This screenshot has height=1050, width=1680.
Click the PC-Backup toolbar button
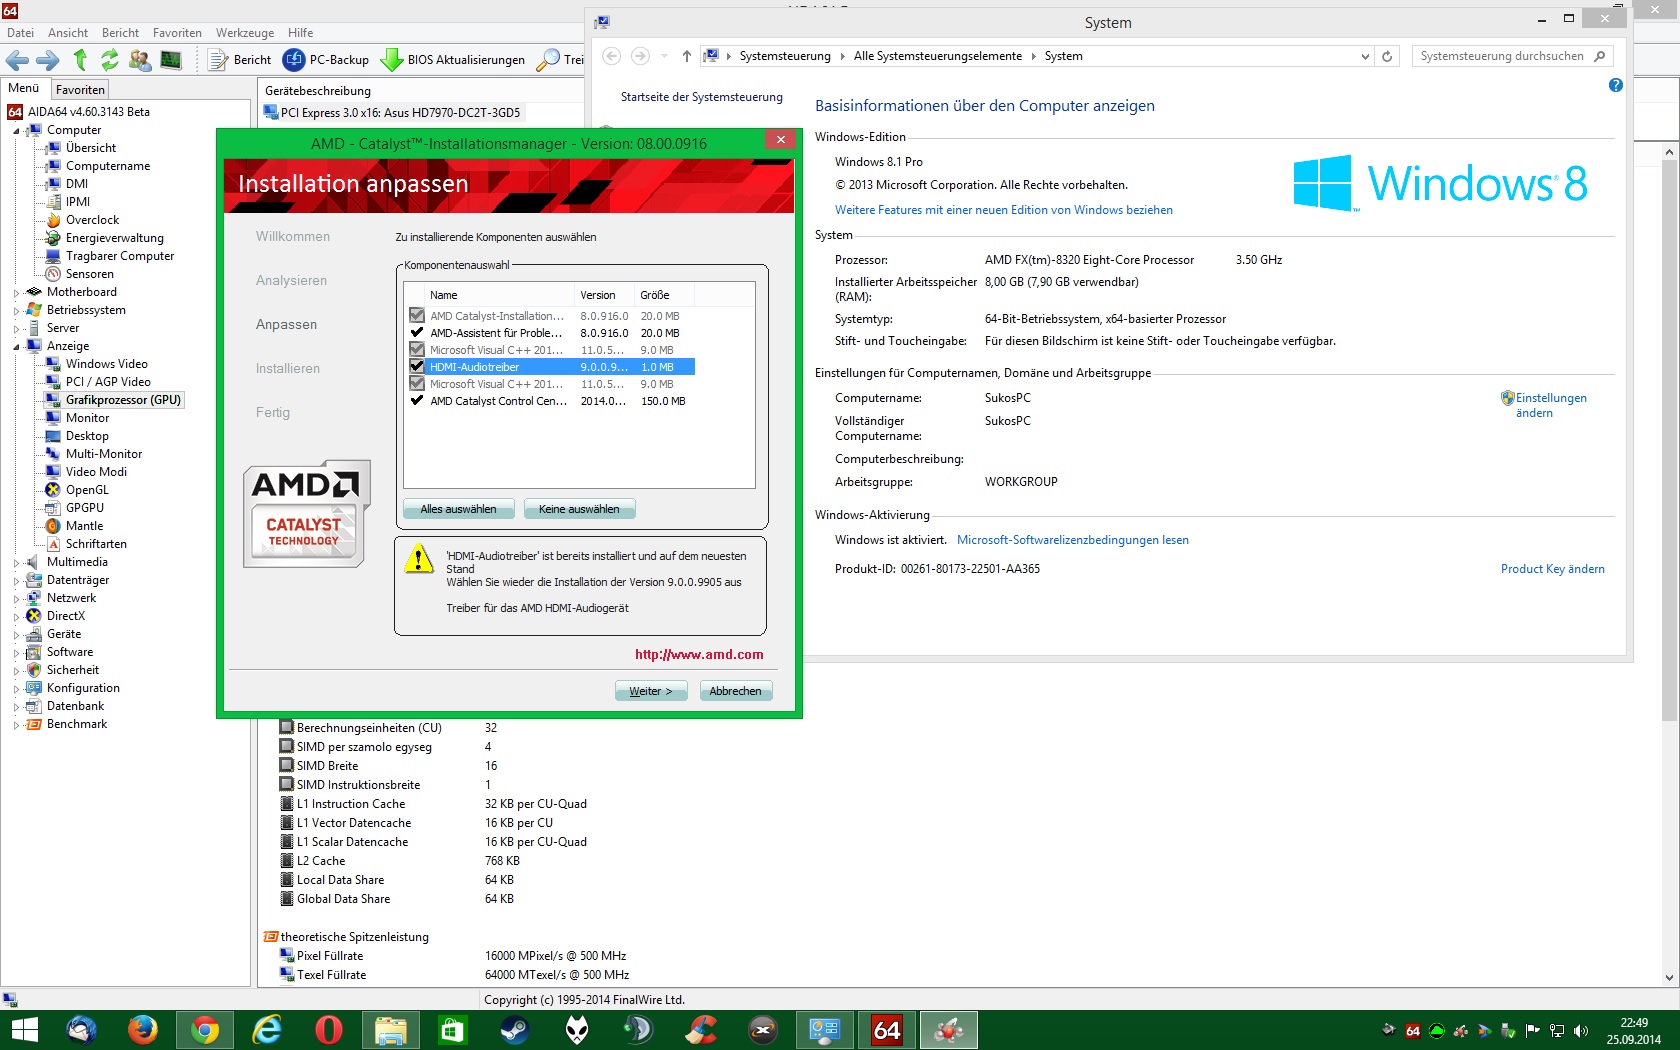coord(326,60)
